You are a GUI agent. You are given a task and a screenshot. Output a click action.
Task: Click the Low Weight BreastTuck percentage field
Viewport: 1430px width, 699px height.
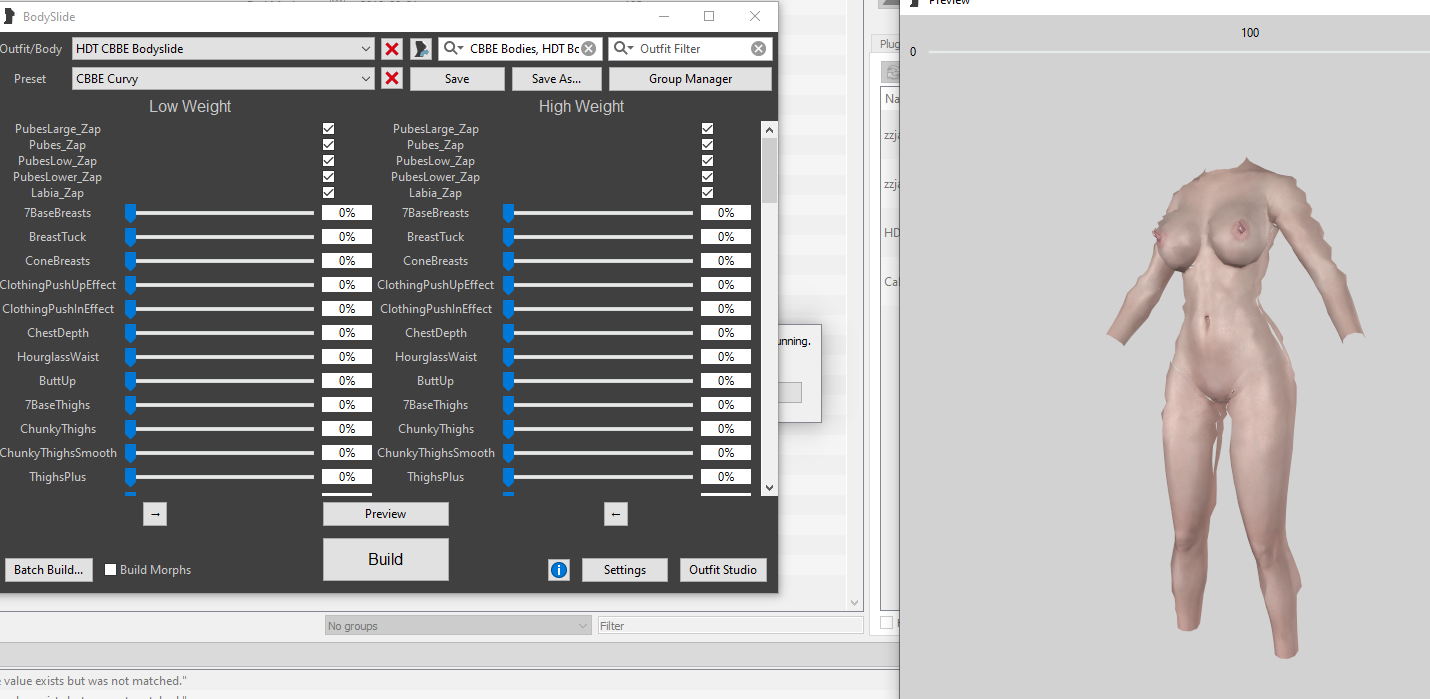tap(347, 237)
